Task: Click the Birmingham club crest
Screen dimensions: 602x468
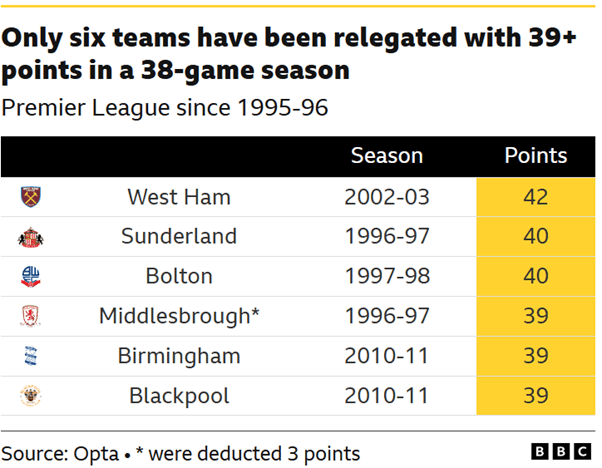Action: tap(30, 356)
